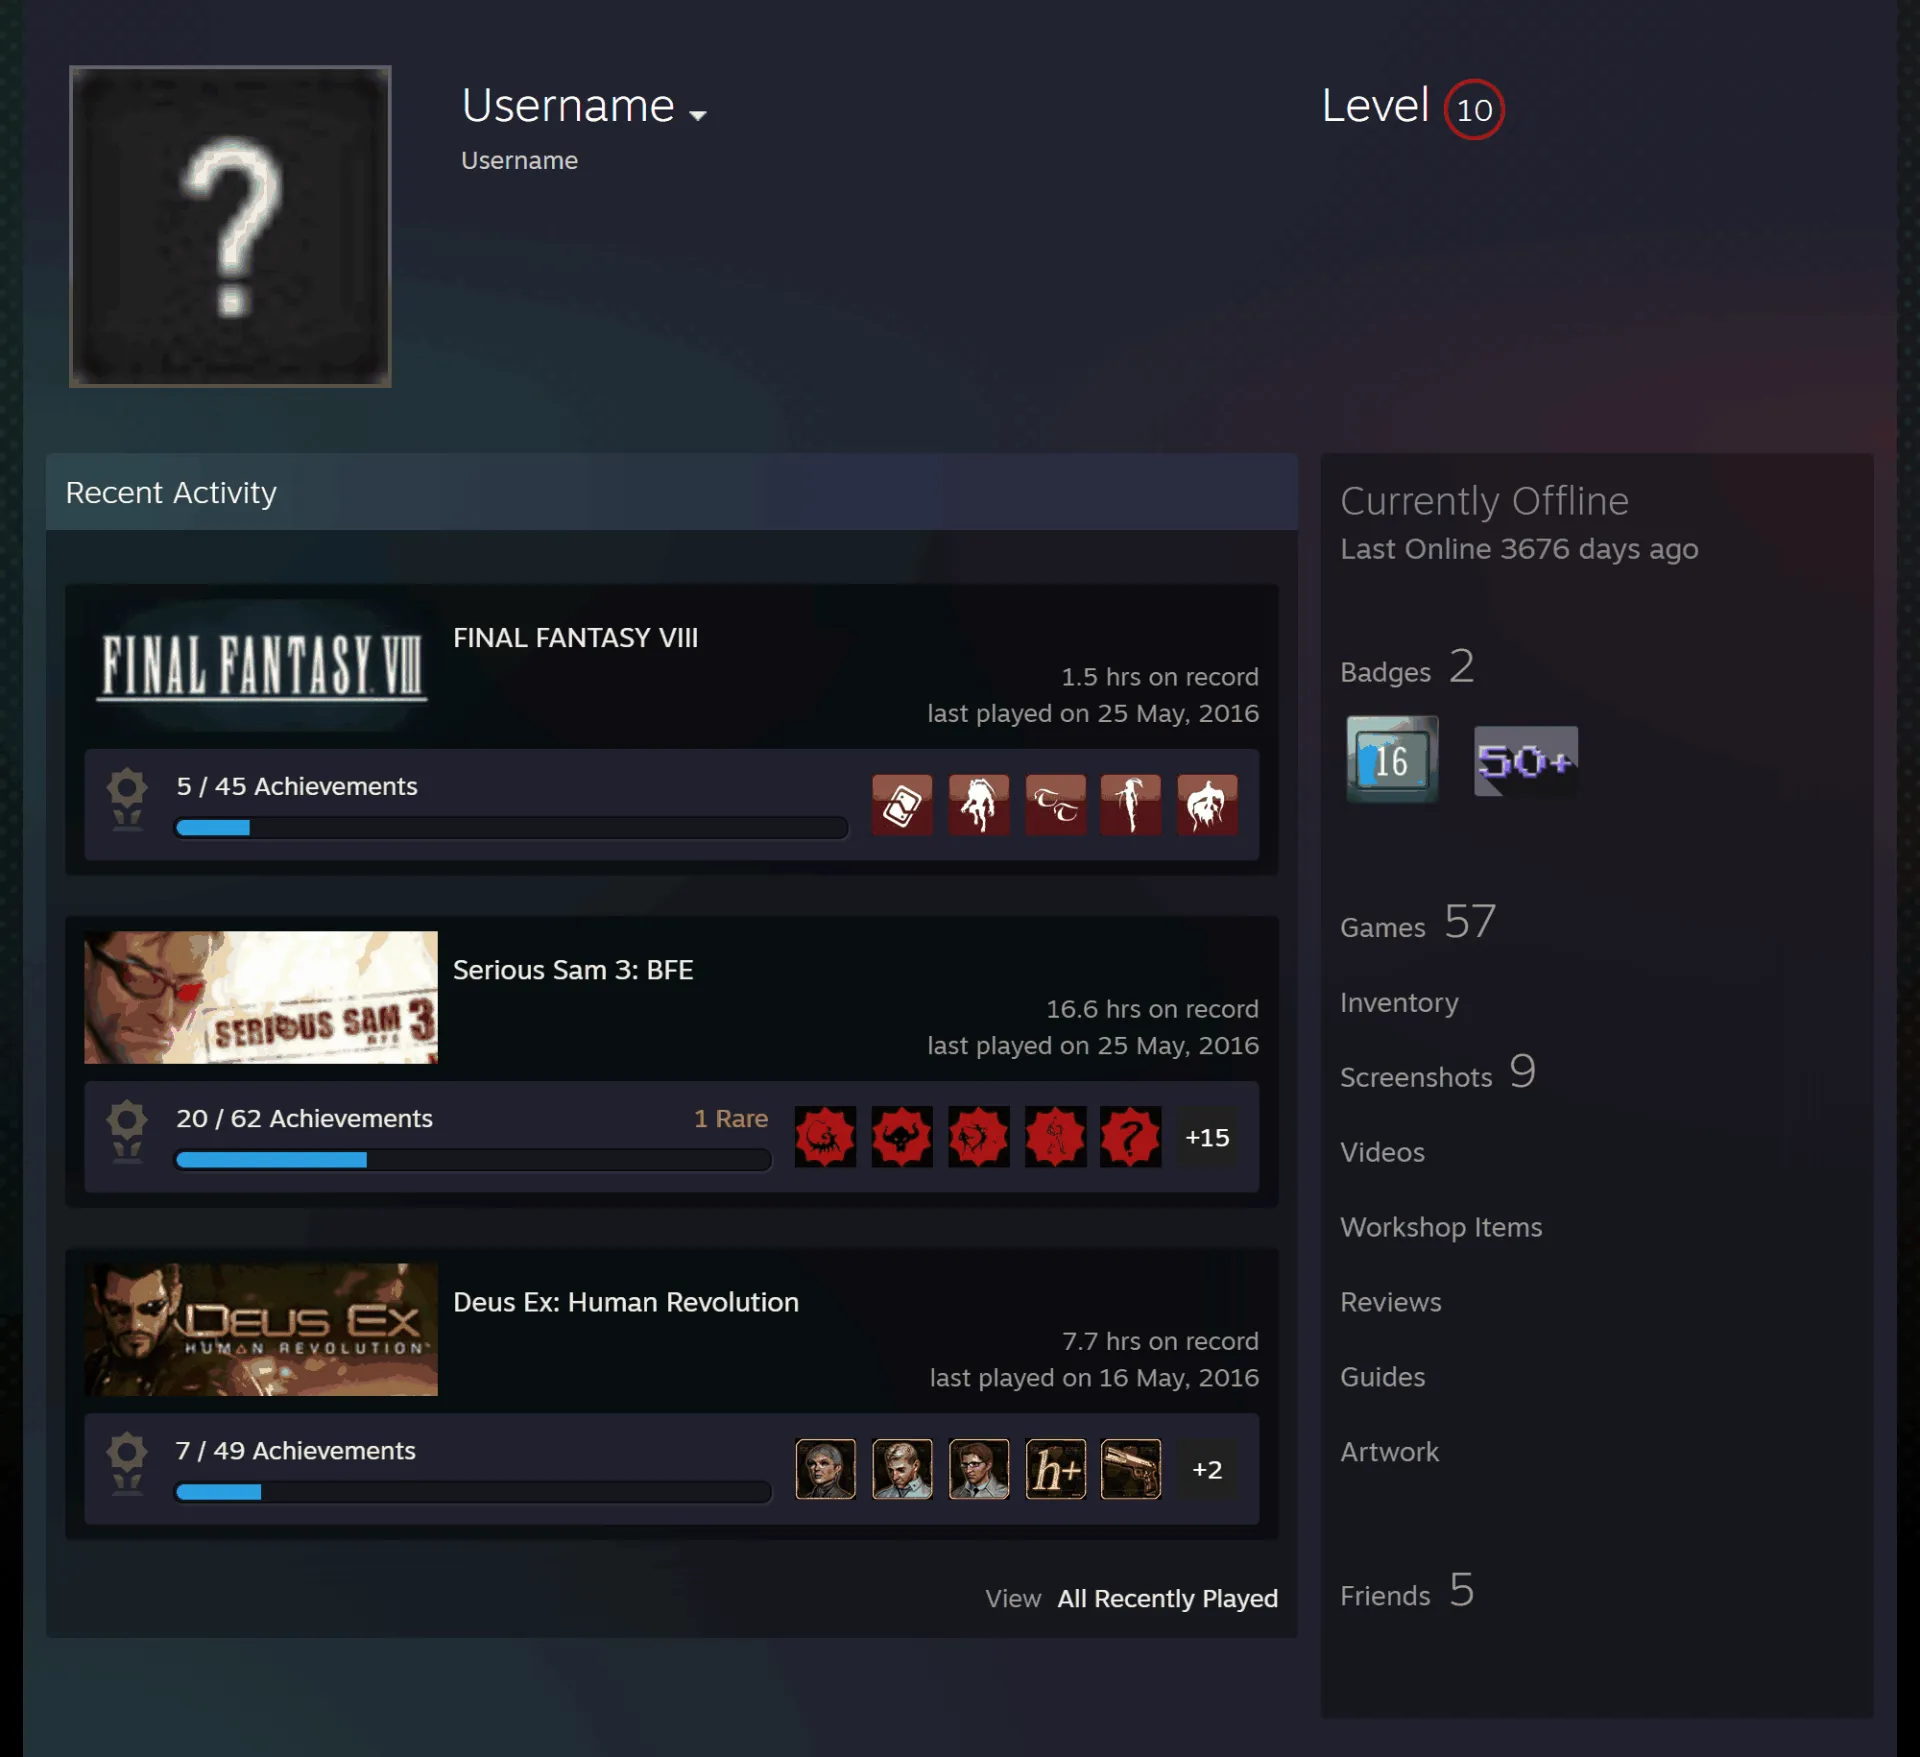Click the Final Fantasy VIII achievements progress bar
The width and height of the screenshot is (1920, 1757).
tap(511, 828)
